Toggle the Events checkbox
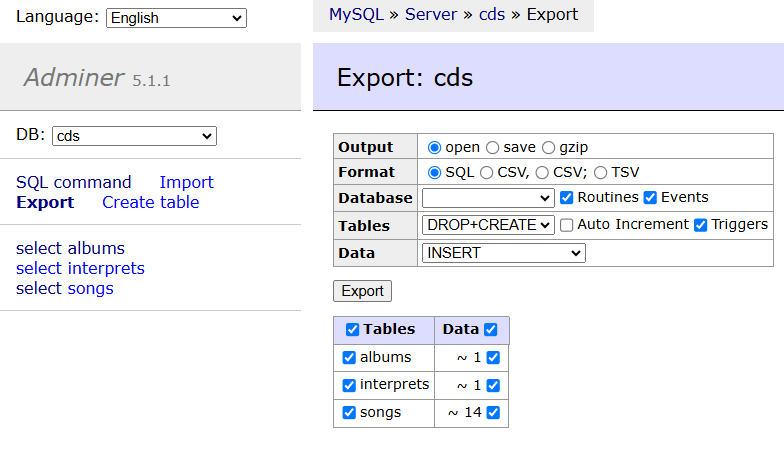Viewport: 784px width, 450px height. coord(650,198)
